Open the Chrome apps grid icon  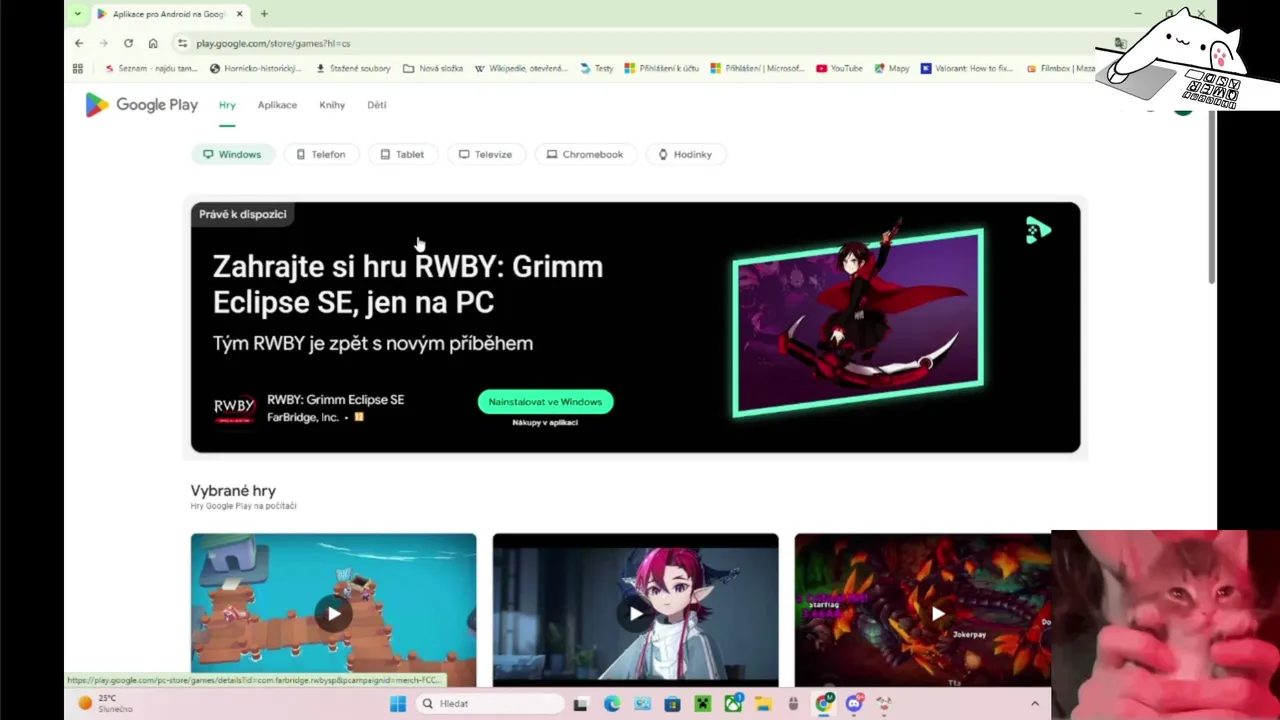(78, 68)
